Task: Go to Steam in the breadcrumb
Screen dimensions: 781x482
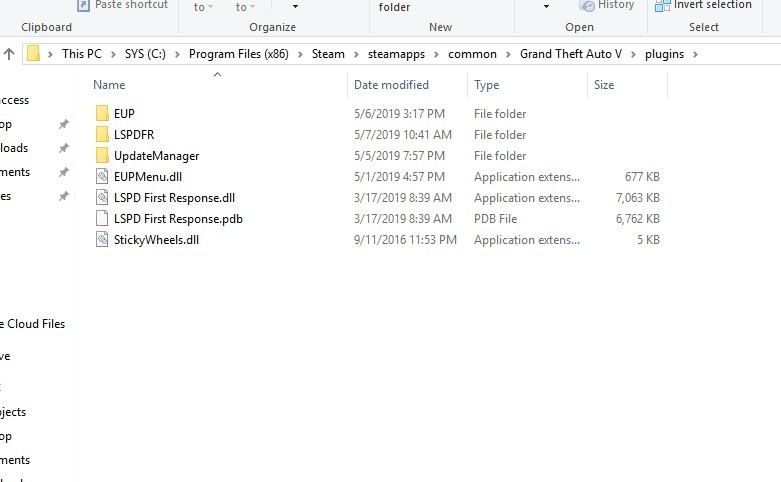Action: tap(328, 54)
